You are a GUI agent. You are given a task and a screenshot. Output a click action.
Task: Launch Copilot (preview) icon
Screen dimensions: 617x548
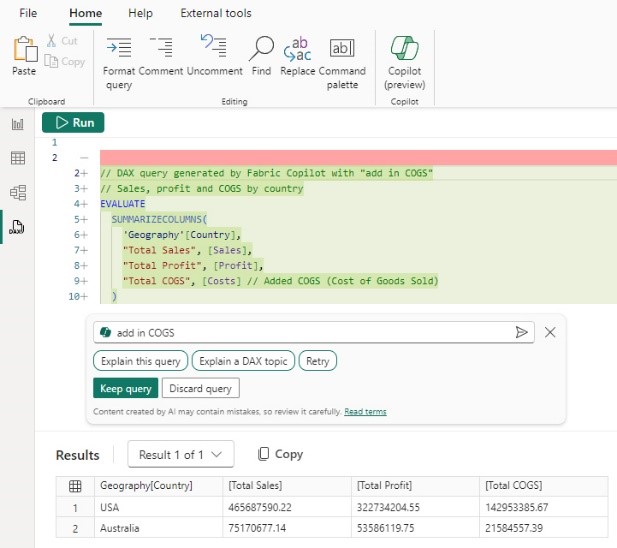[405, 48]
